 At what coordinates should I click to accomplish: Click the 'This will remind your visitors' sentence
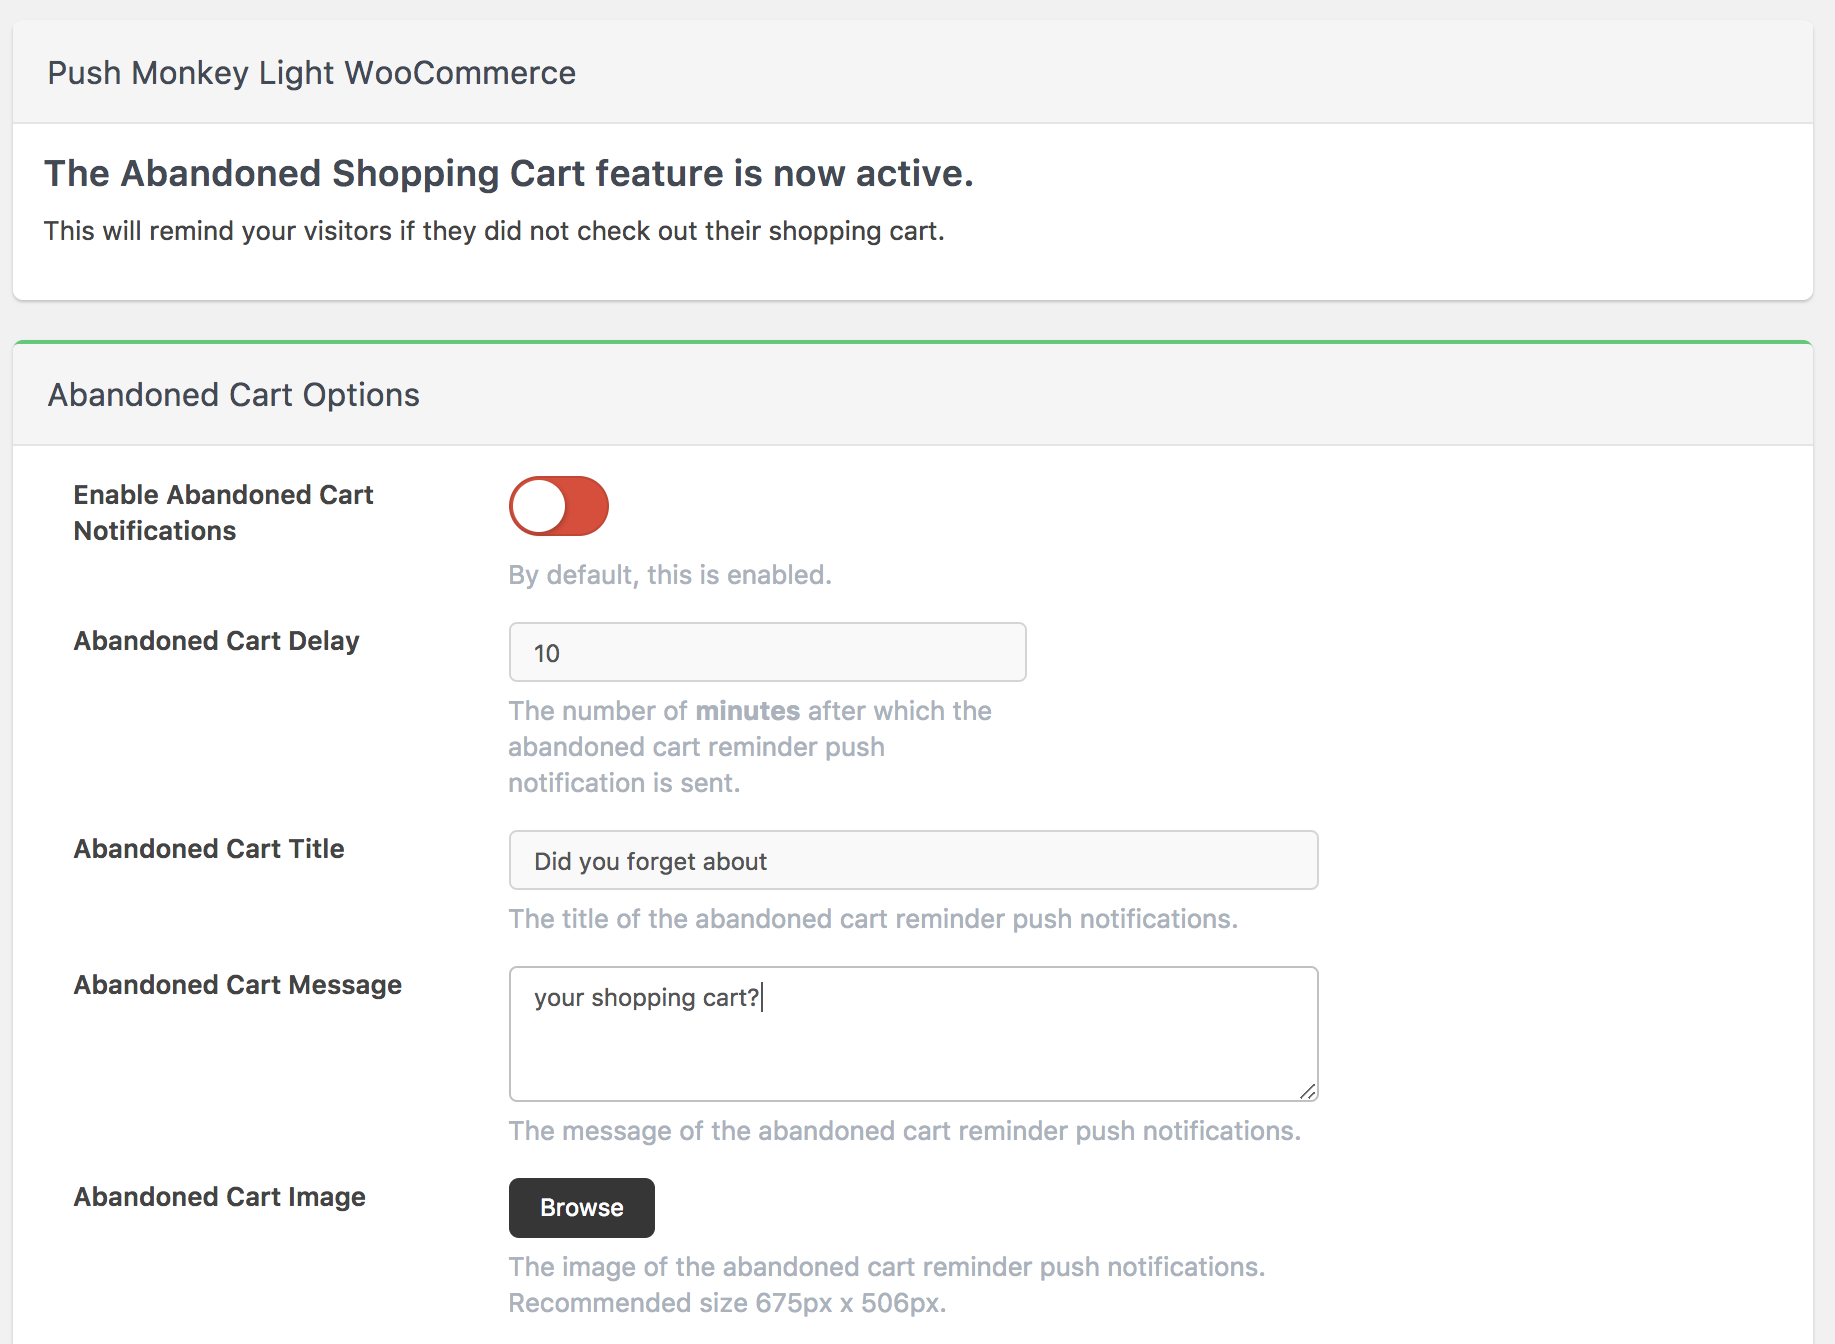click(494, 231)
